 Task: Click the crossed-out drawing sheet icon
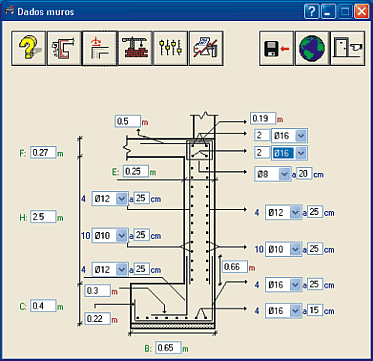pos(206,49)
